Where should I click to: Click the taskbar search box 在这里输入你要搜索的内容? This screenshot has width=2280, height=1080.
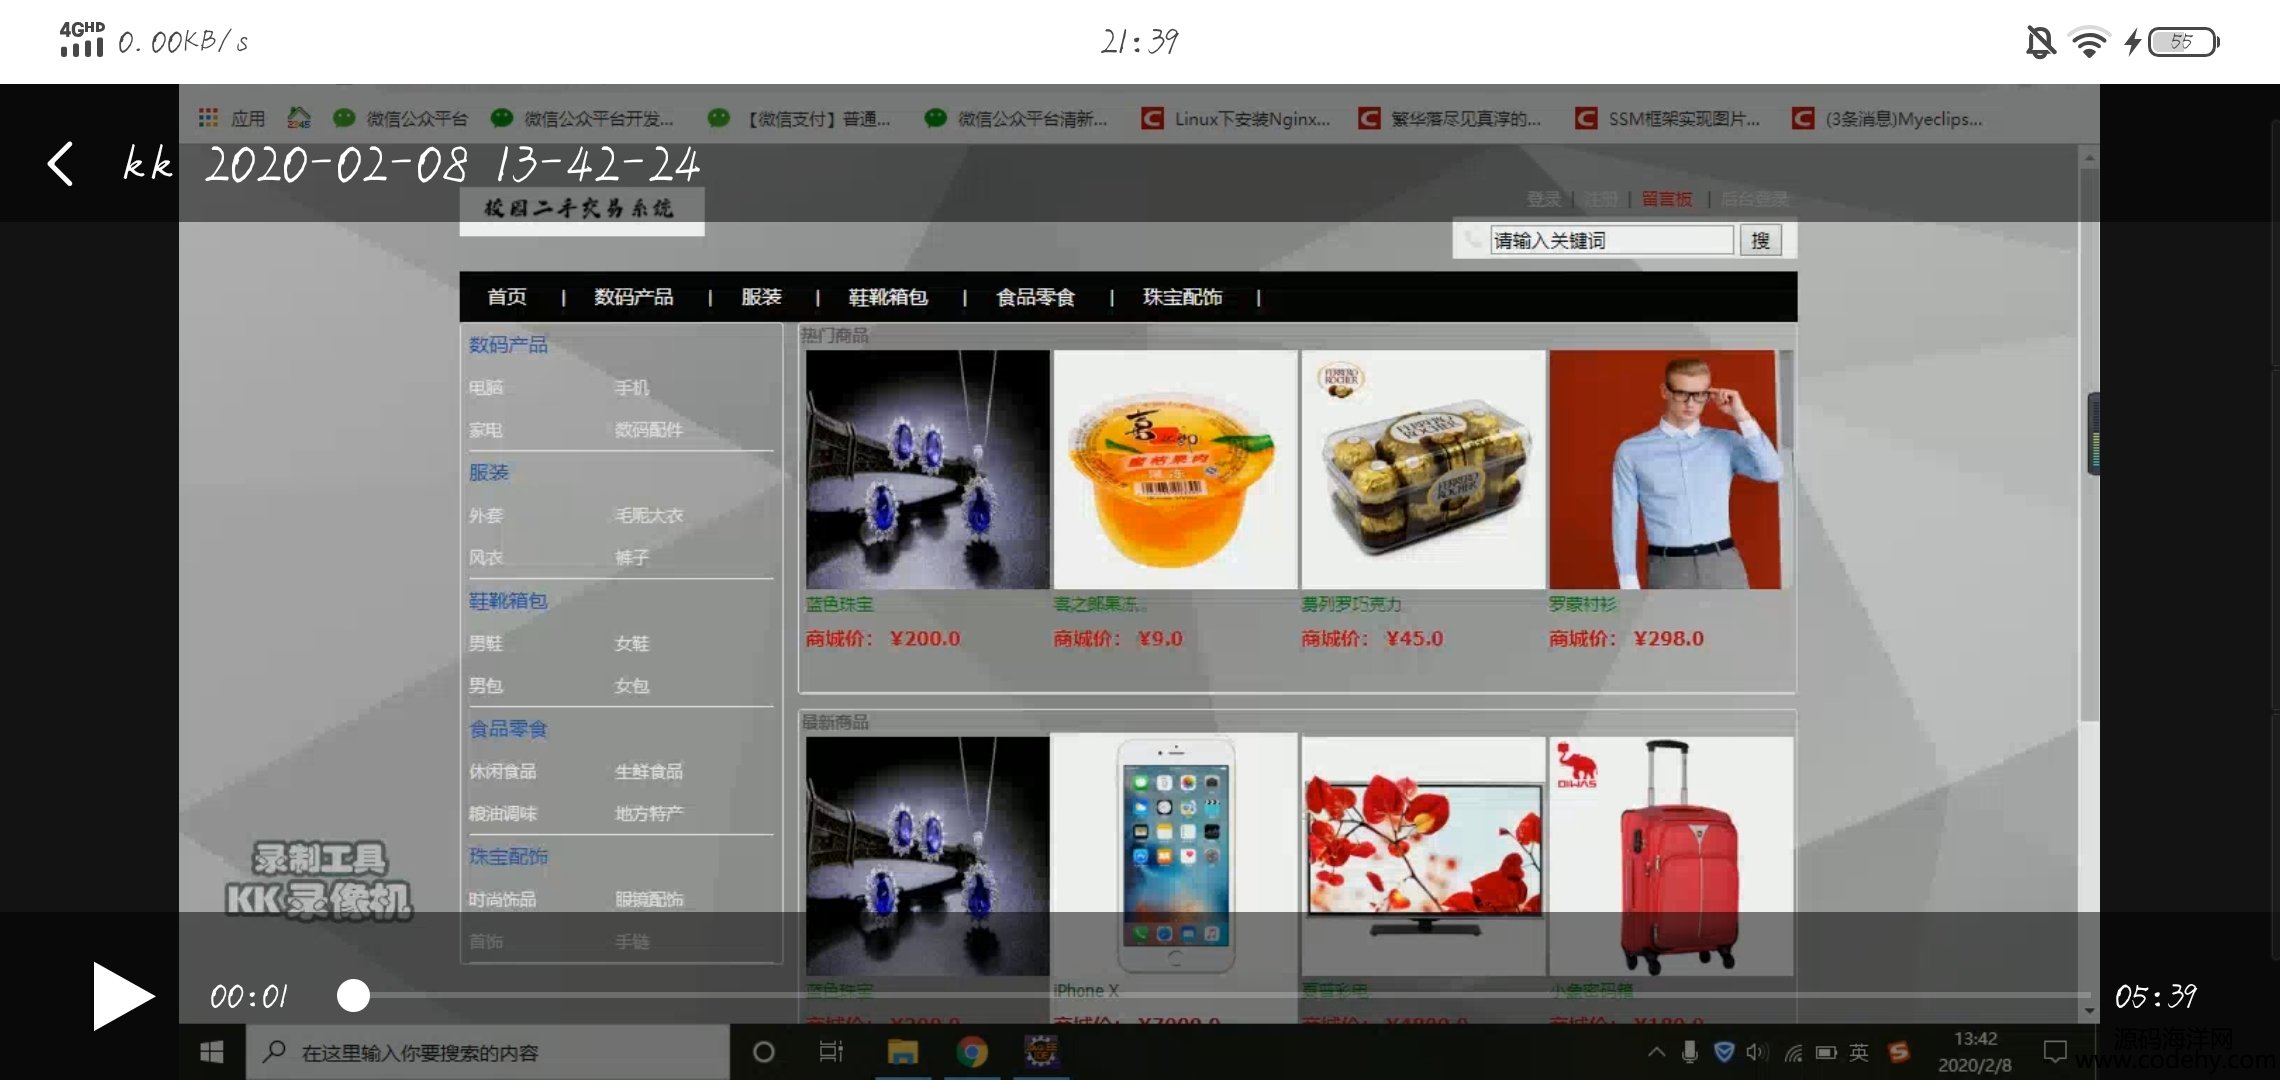pyautogui.click(x=488, y=1052)
